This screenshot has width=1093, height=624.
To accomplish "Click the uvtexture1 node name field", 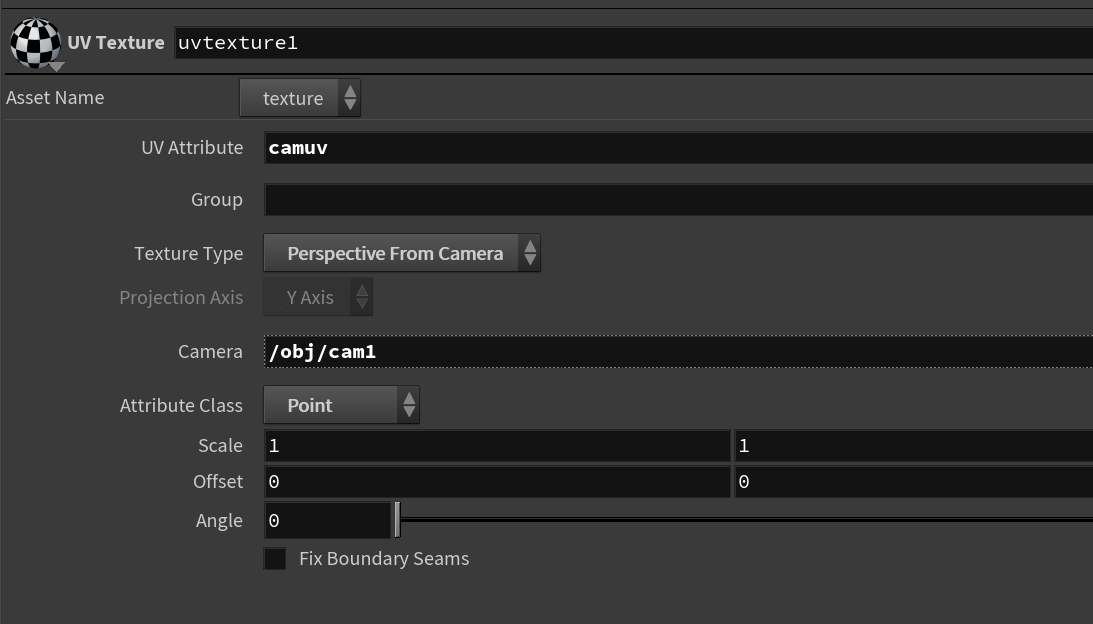I will pos(634,43).
